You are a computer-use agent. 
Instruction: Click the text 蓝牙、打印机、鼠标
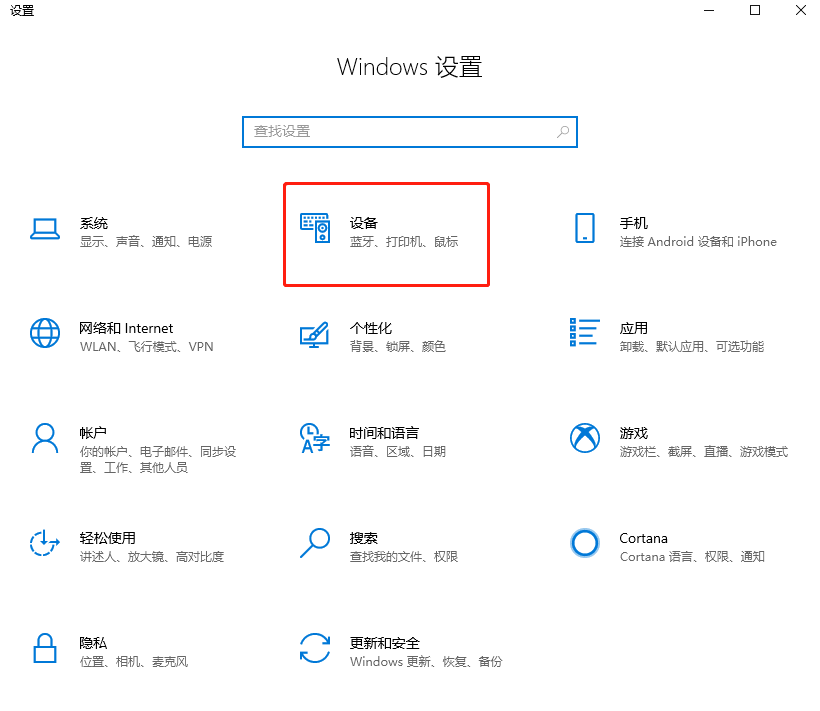(x=404, y=242)
